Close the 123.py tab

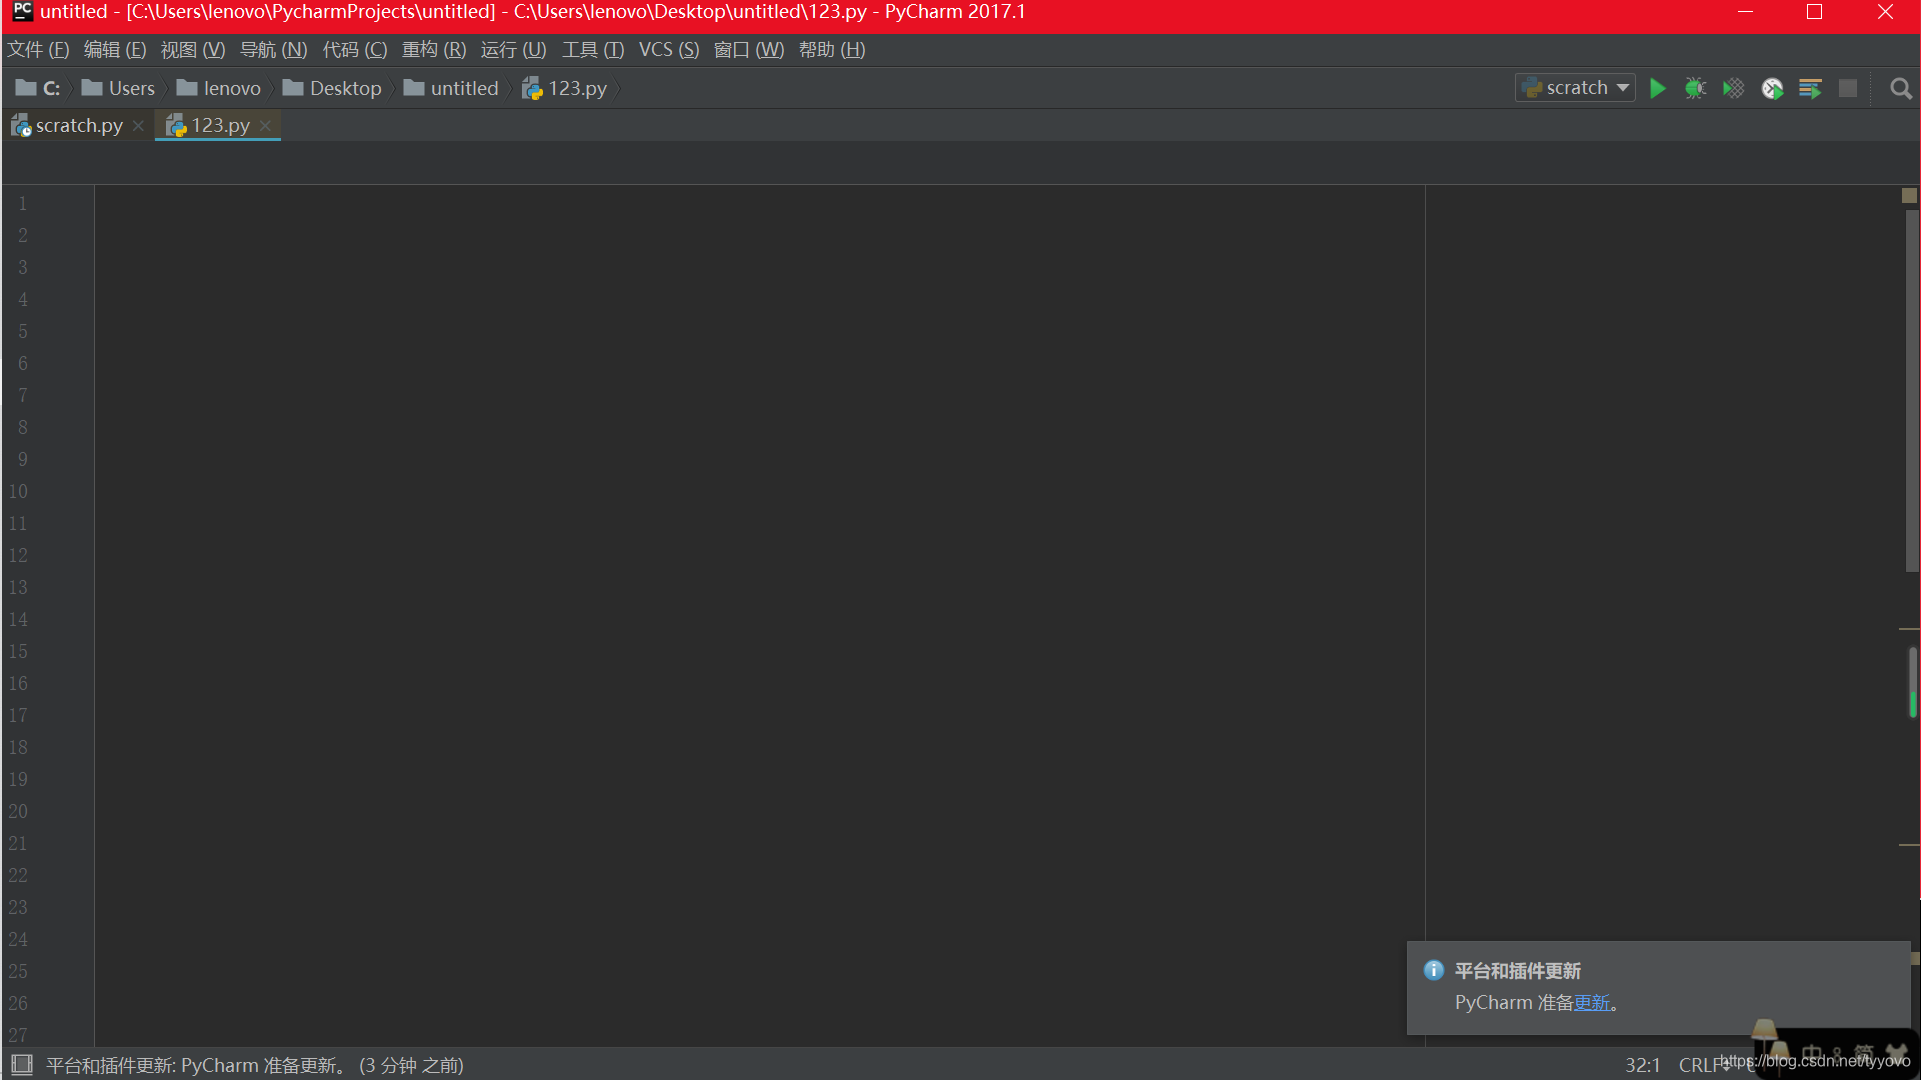(265, 126)
